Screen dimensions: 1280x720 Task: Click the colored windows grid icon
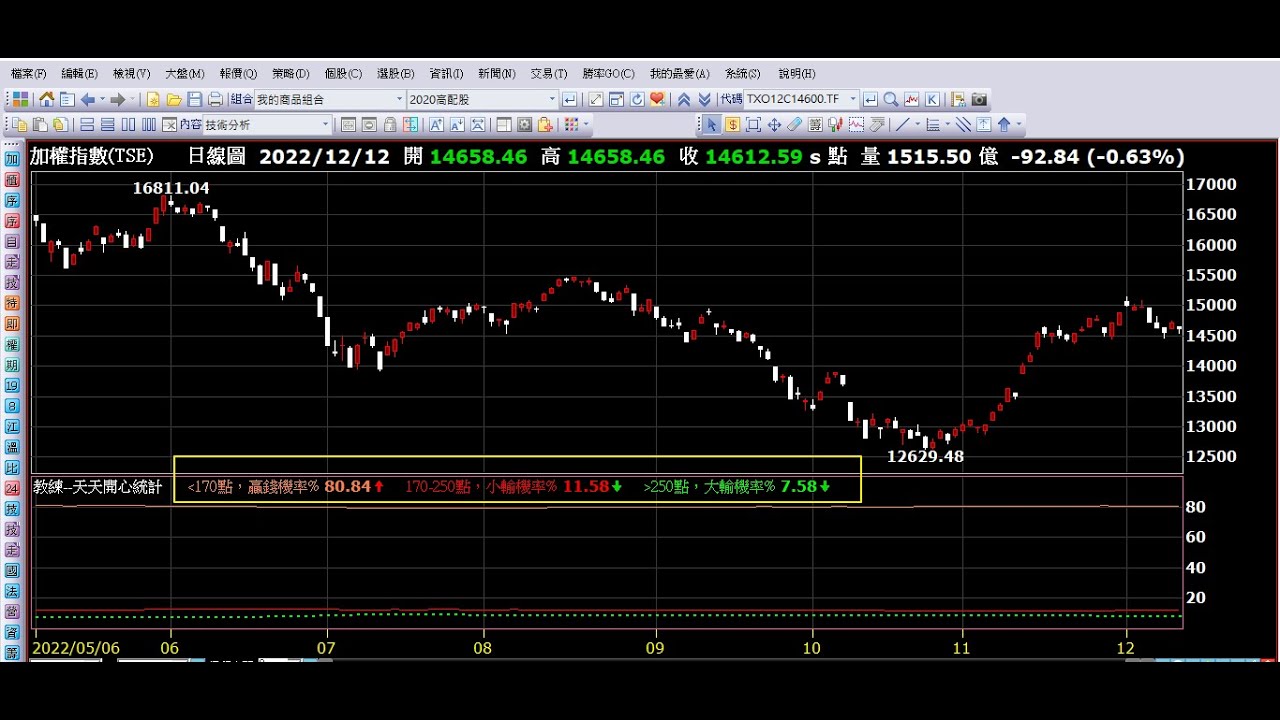click(x=20, y=99)
